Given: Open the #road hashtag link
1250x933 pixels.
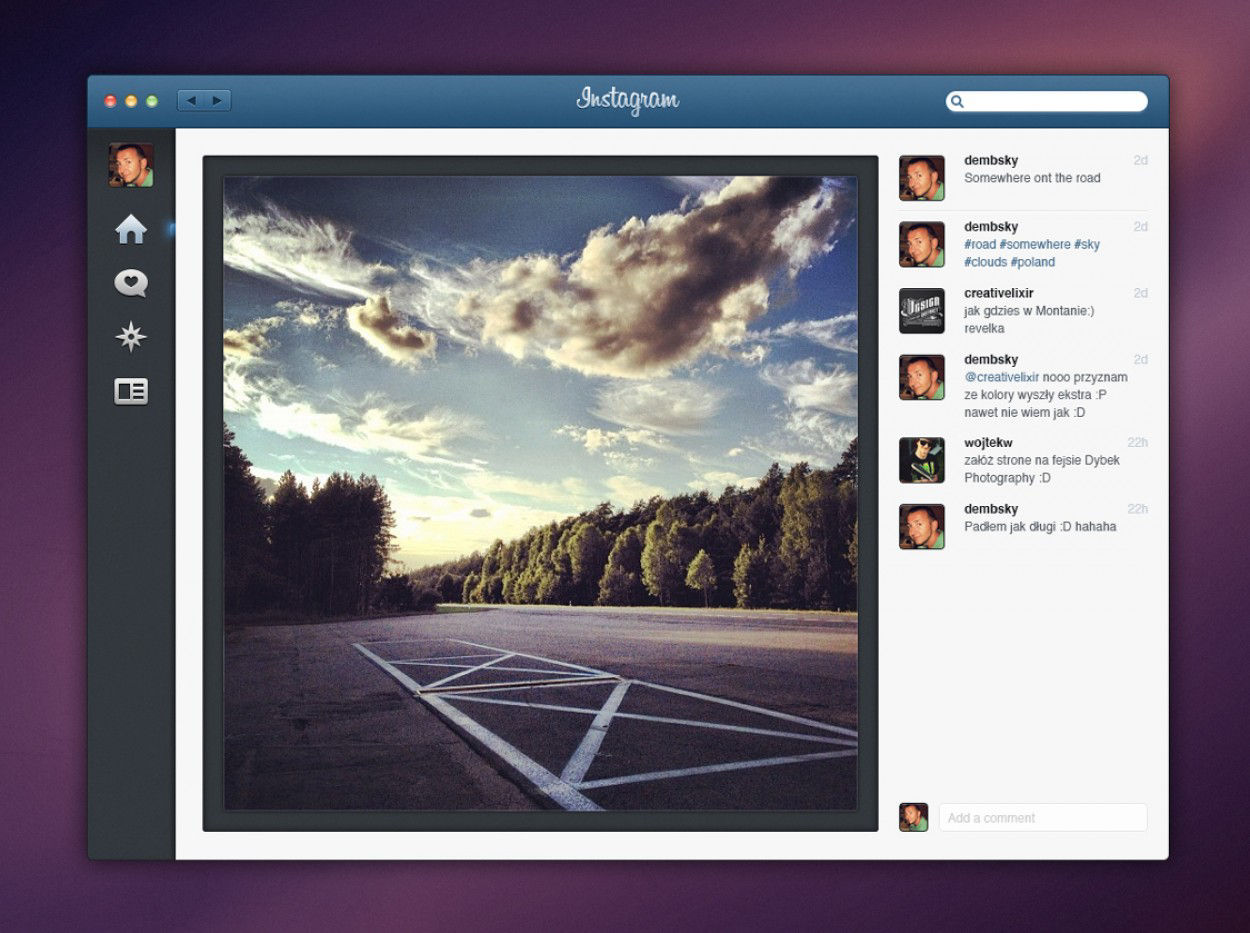Looking at the screenshot, I should [x=980, y=245].
